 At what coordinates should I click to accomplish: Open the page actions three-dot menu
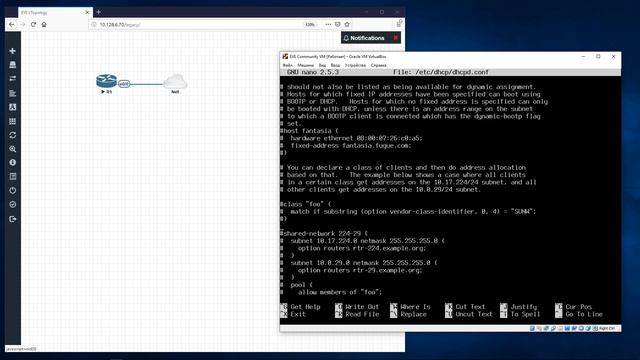[x=328, y=24]
